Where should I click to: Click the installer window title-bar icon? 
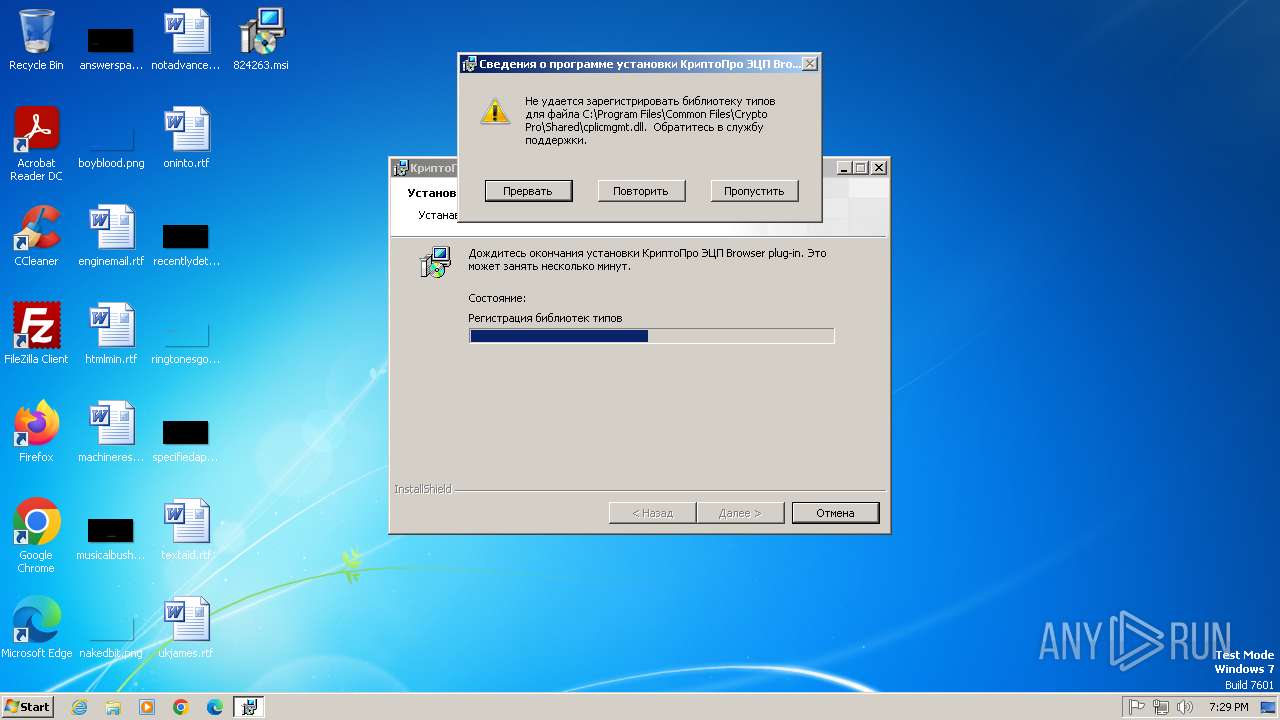coord(401,168)
